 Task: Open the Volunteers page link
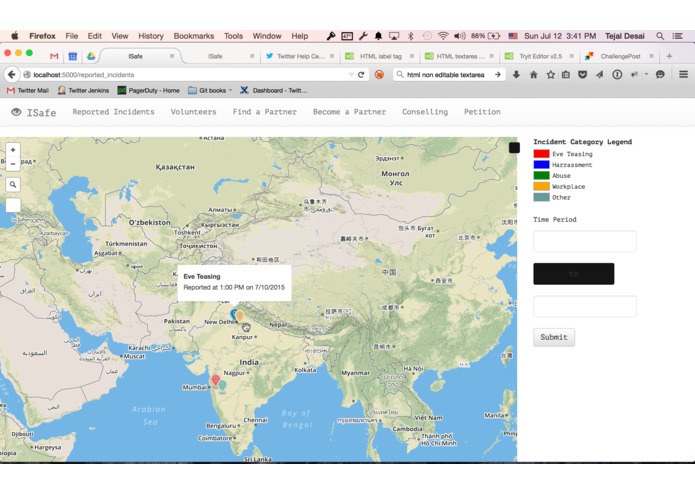[x=194, y=112]
